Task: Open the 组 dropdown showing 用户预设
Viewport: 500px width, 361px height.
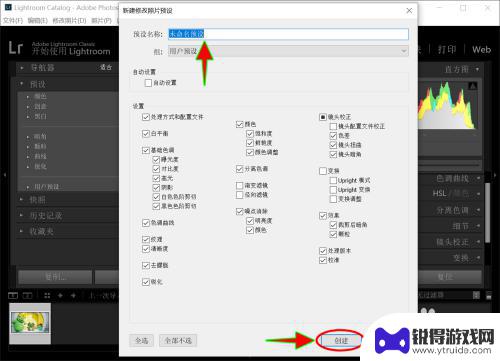Action: click(288, 51)
